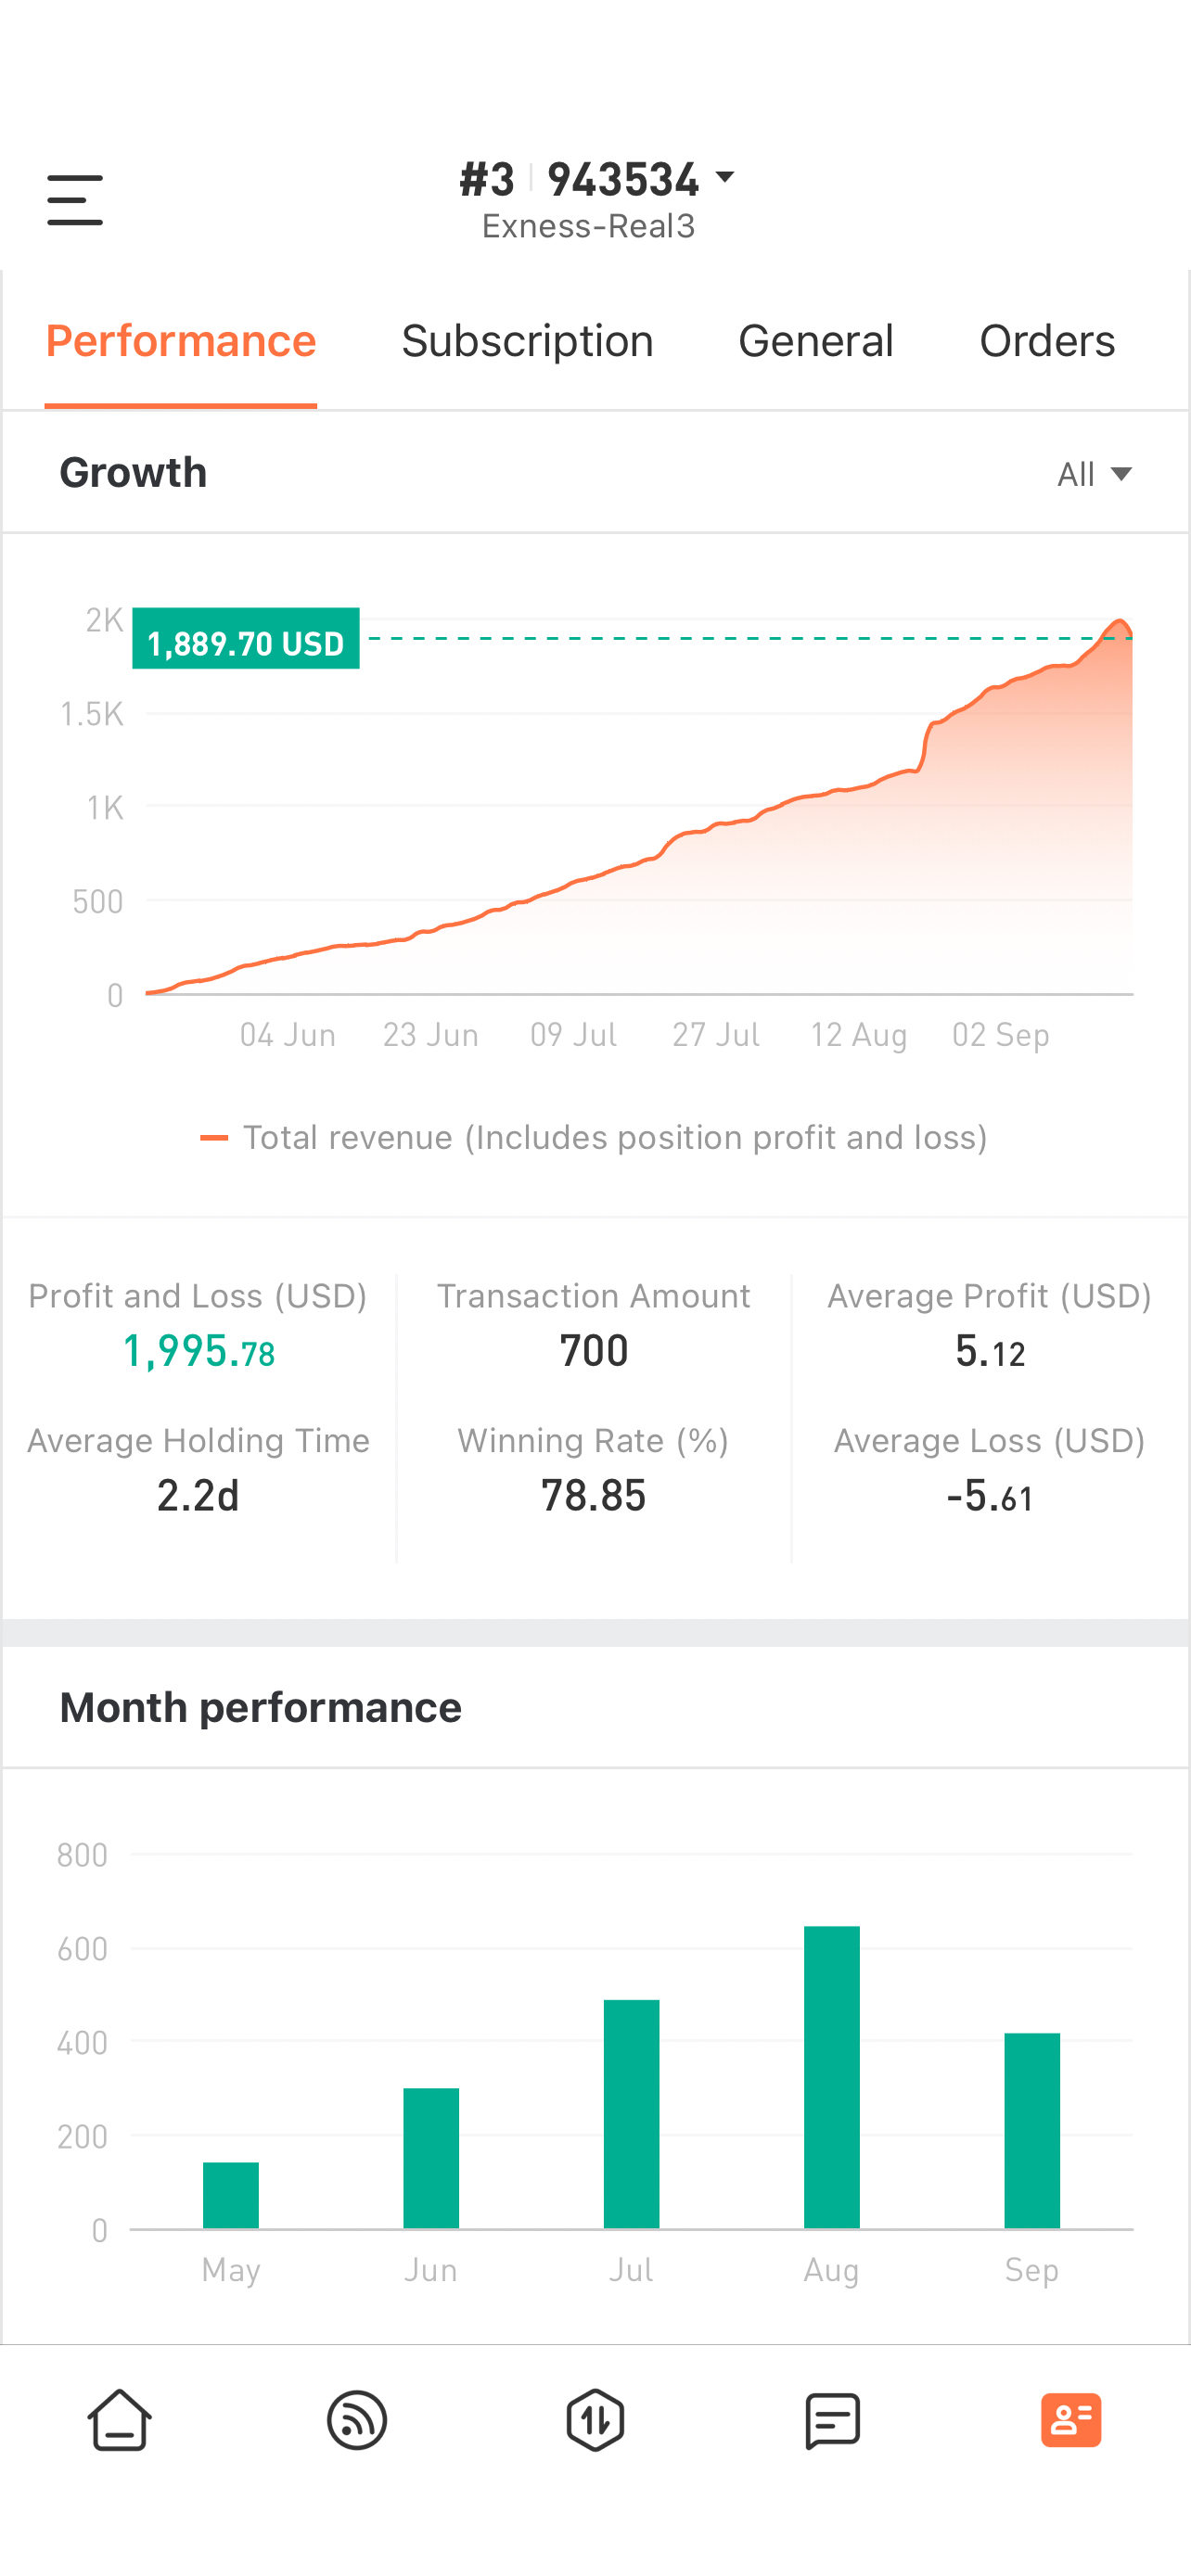Tap the home icon in bottom bar
Viewport: 1191px width, 2576px height.
pyautogui.click(x=120, y=2420)
